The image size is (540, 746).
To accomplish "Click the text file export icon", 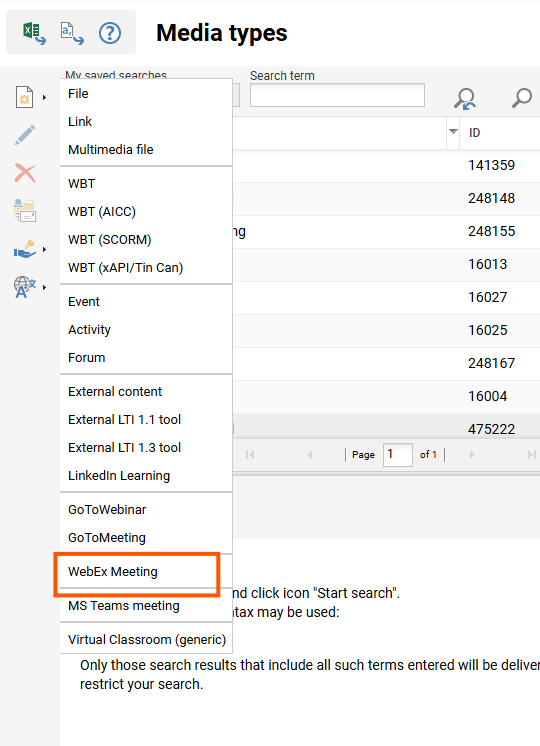I will tap(72, 33).
